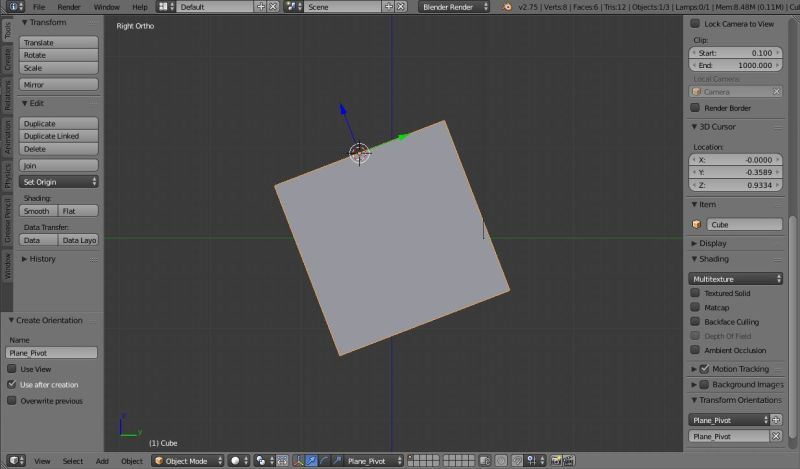Click the Cube object icon in Item panel
Viewport: 800px width, 469px height.
[x=696, y=225]
